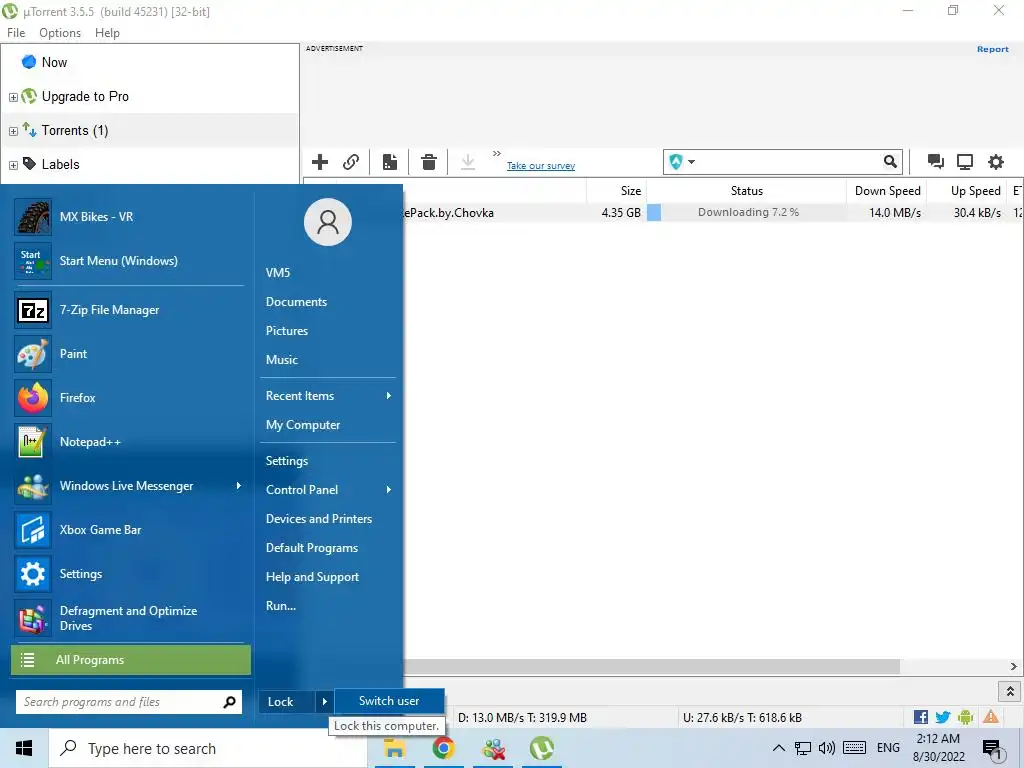The image size is (1024, 768).
Task: Open the Help menu
Action: pyautogui.click(x=107, y=33)
